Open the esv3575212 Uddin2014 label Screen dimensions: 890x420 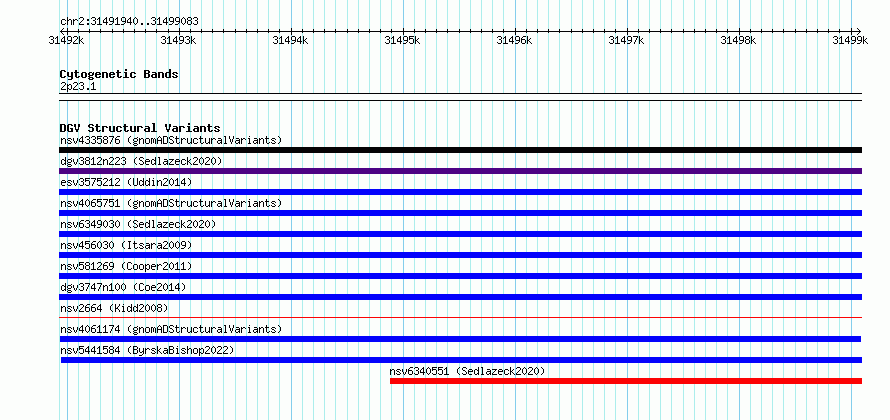coord(126,182)
